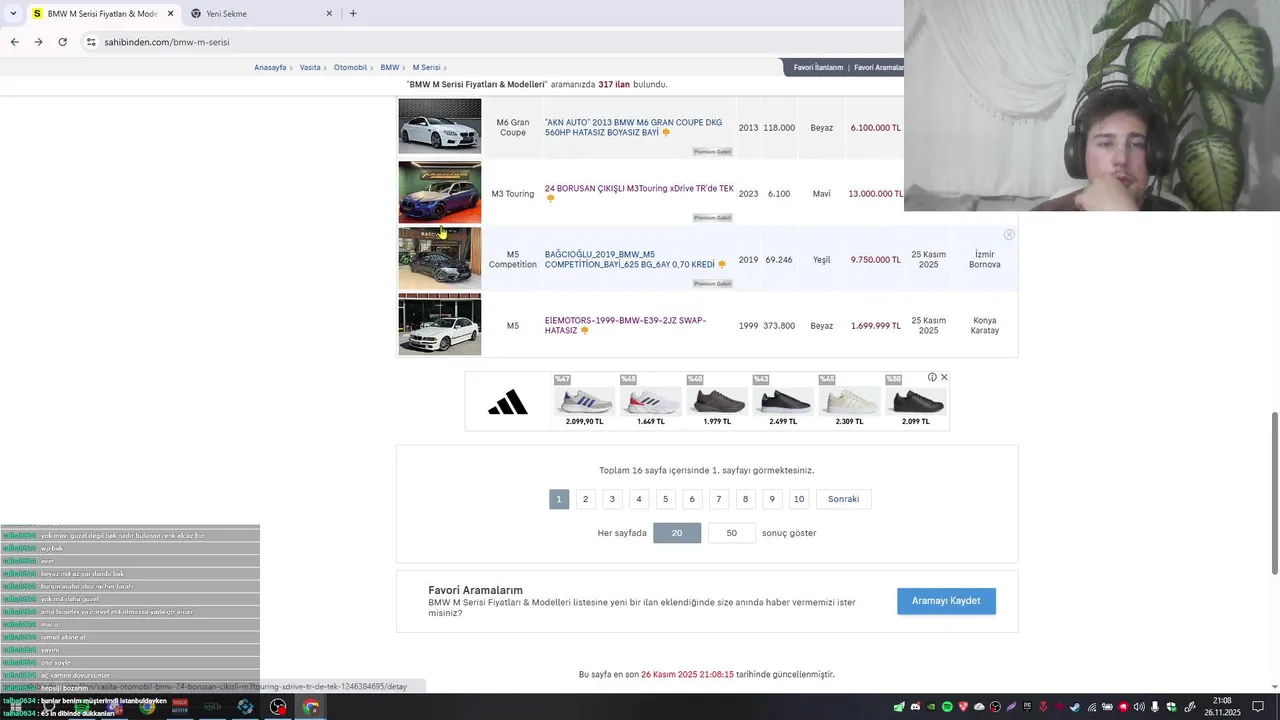
Task: Show 20 results per page
Action: coord(677,533)
